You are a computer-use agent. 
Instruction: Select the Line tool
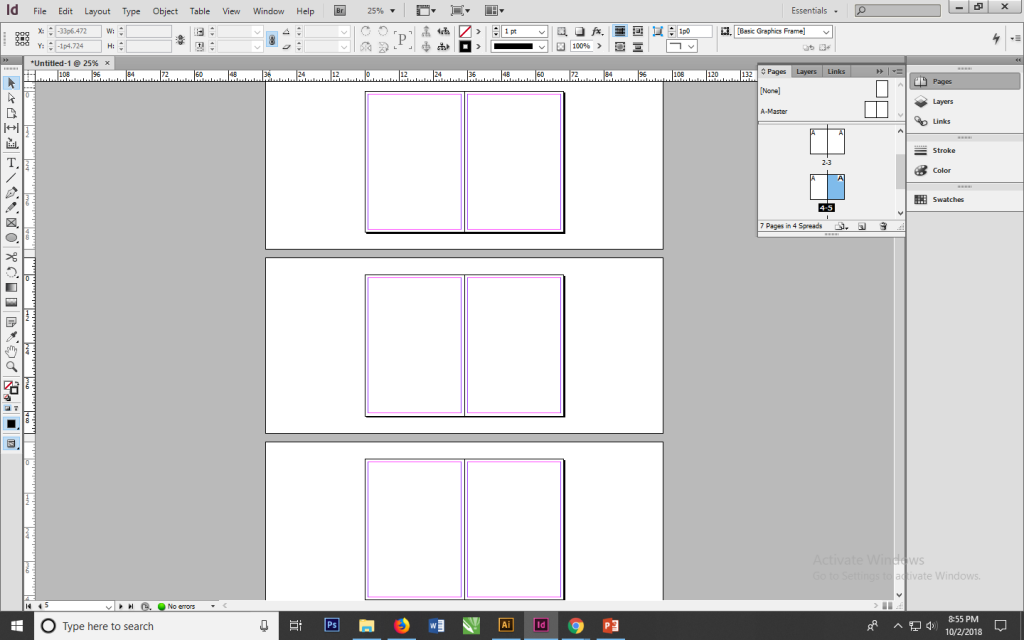pyautogui.click(x=11, y=178)
